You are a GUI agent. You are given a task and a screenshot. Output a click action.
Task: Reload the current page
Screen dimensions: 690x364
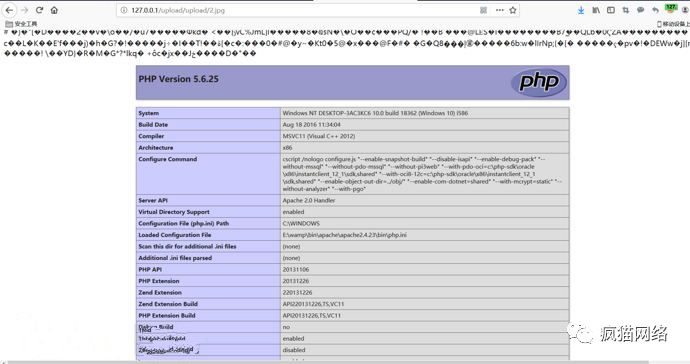39,10
